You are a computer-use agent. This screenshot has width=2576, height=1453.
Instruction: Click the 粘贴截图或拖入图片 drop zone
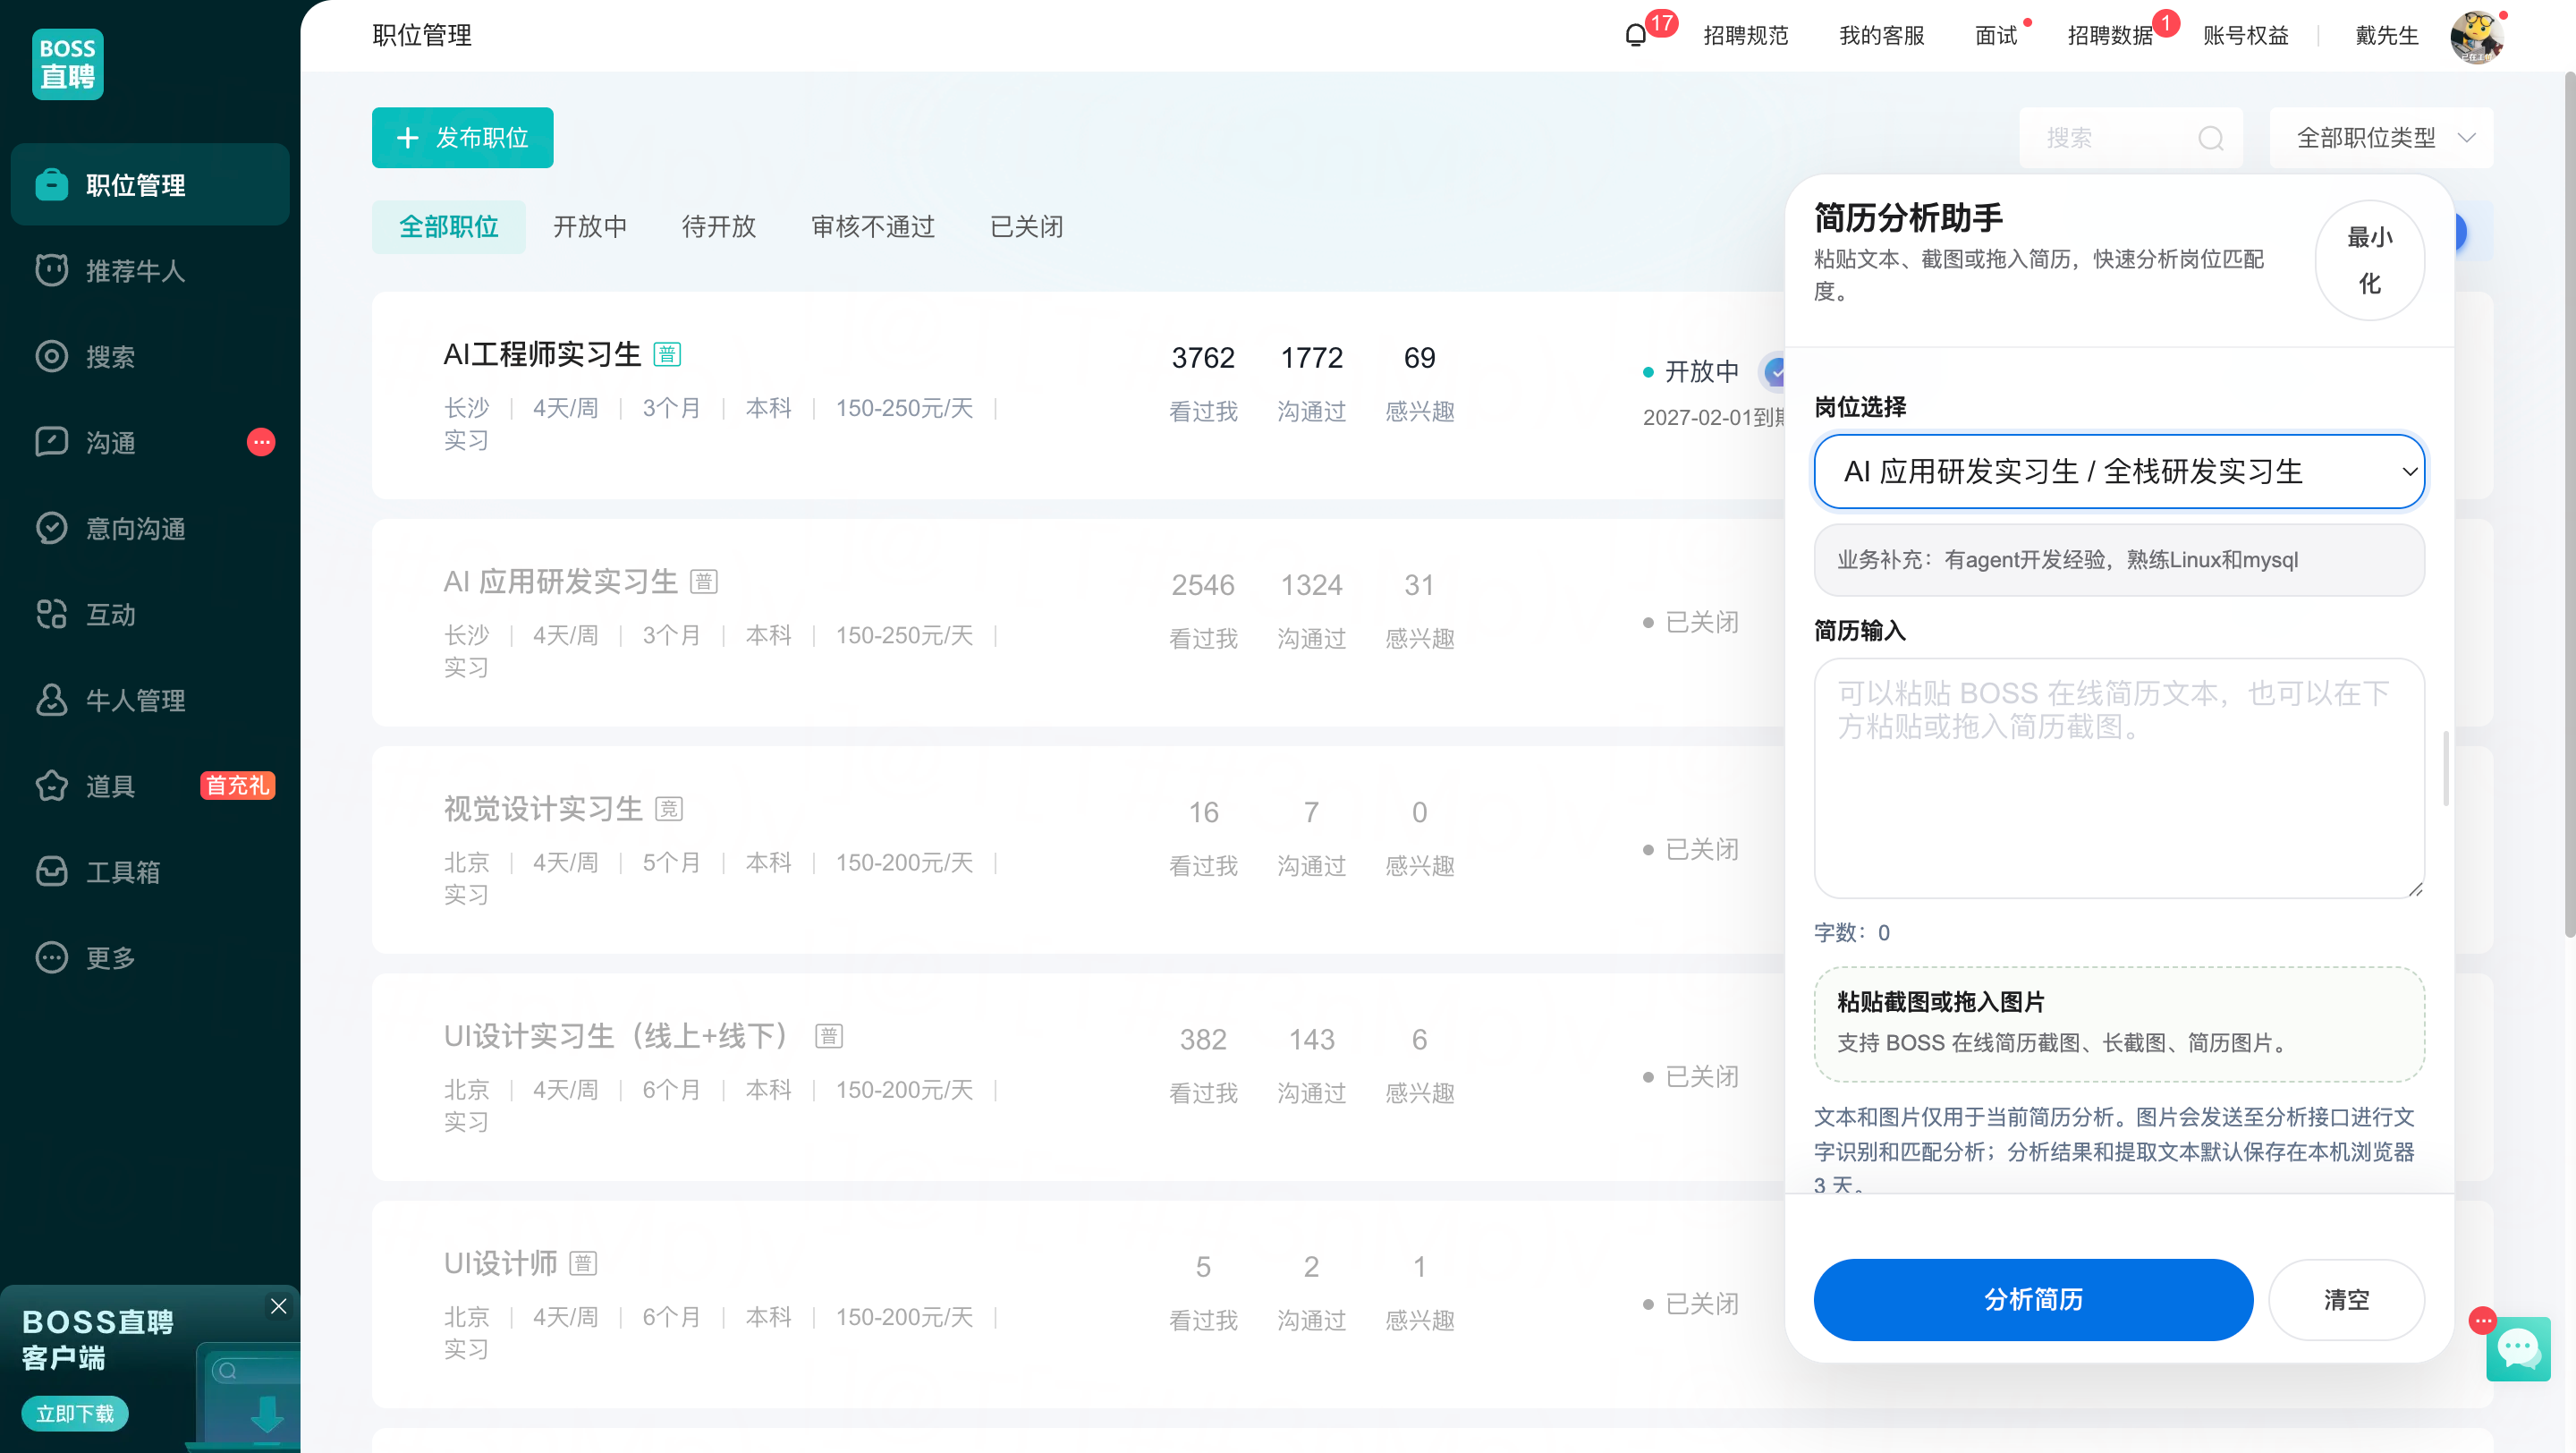(x=2119, y=1024)
